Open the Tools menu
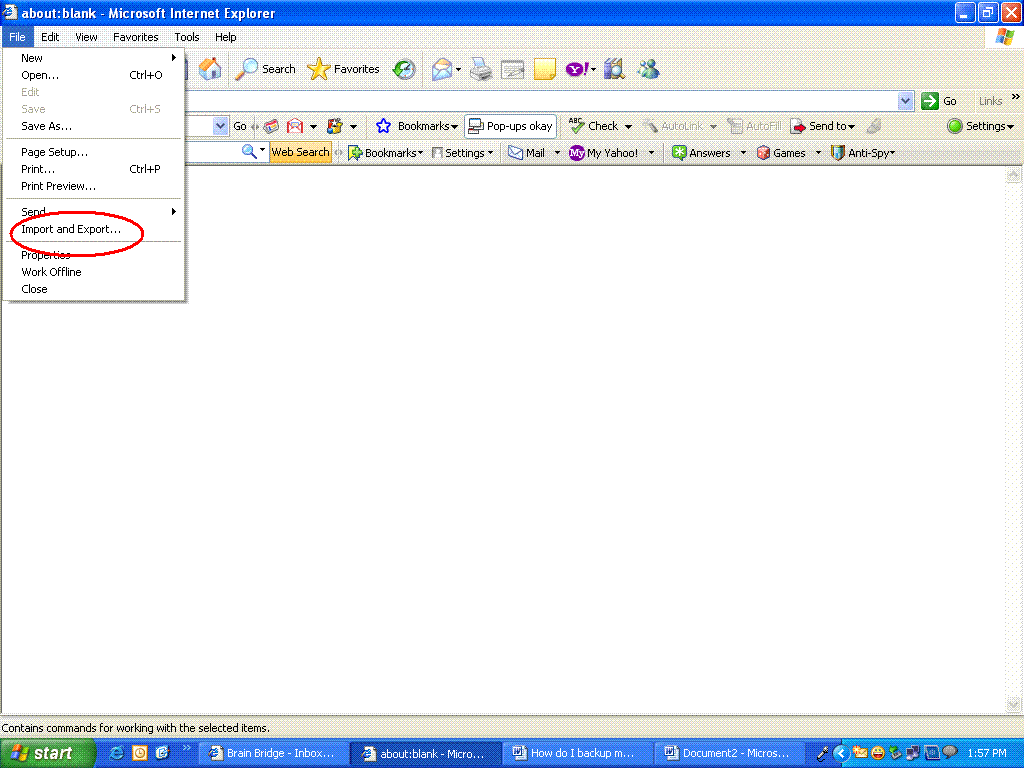Viewport: 1024px width, 768px height. [x=187, y=37]
